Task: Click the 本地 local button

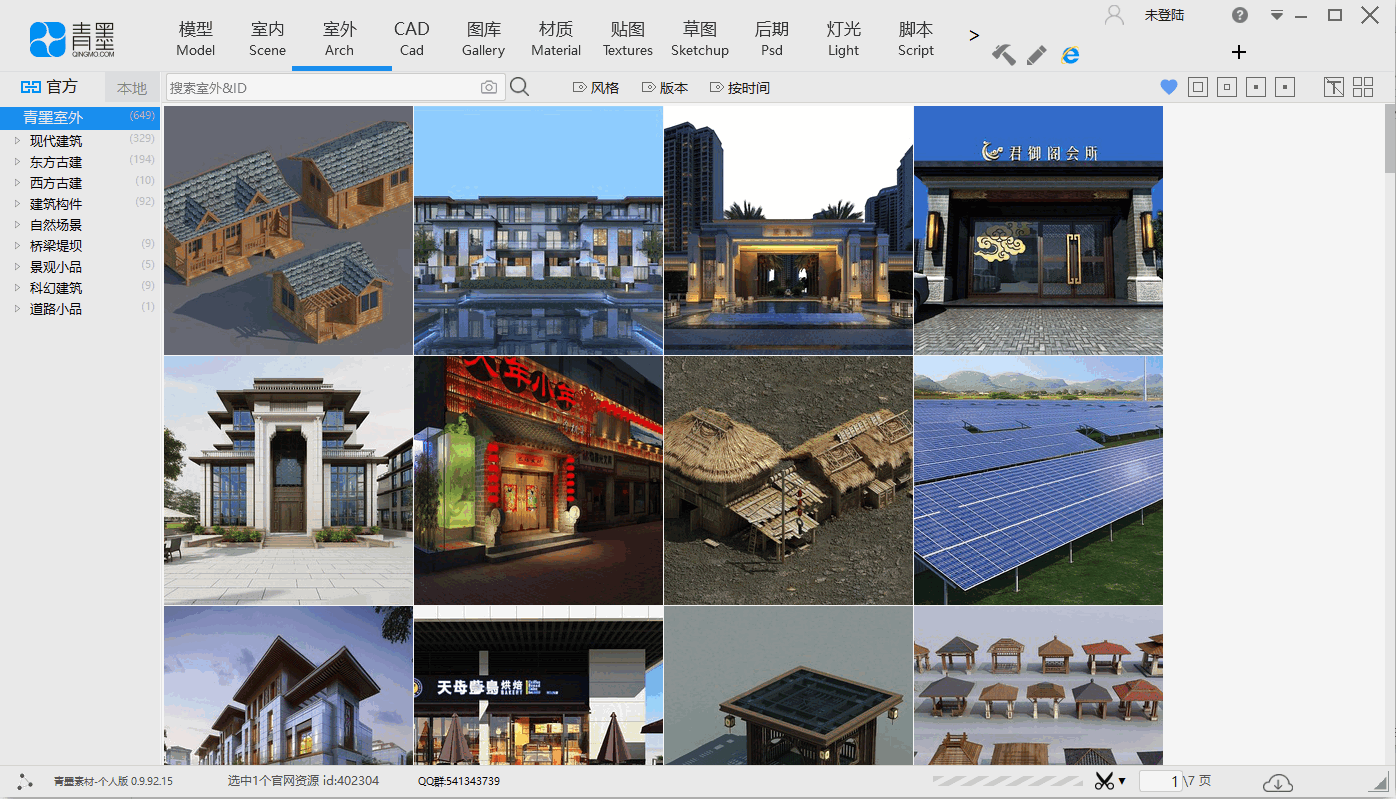Action: pos(131,88)
